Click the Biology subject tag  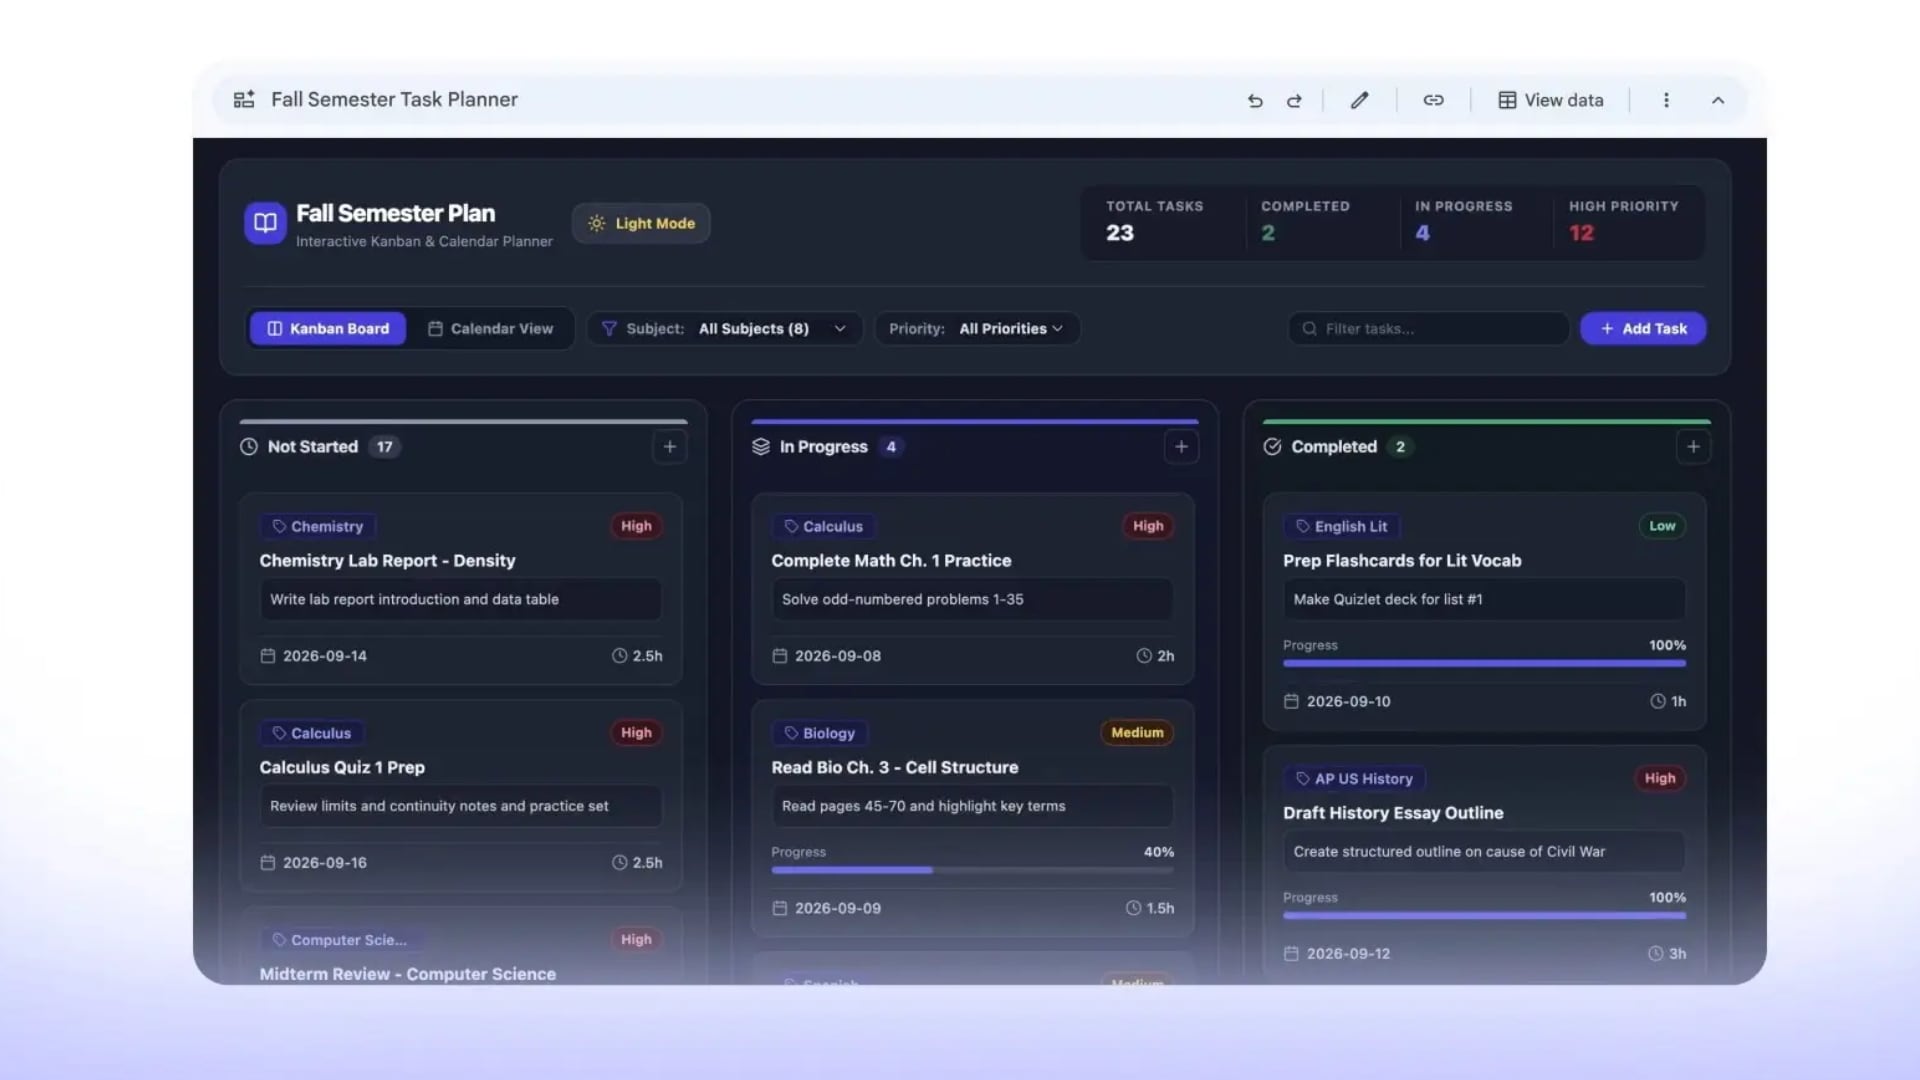[x=820, y=733]
